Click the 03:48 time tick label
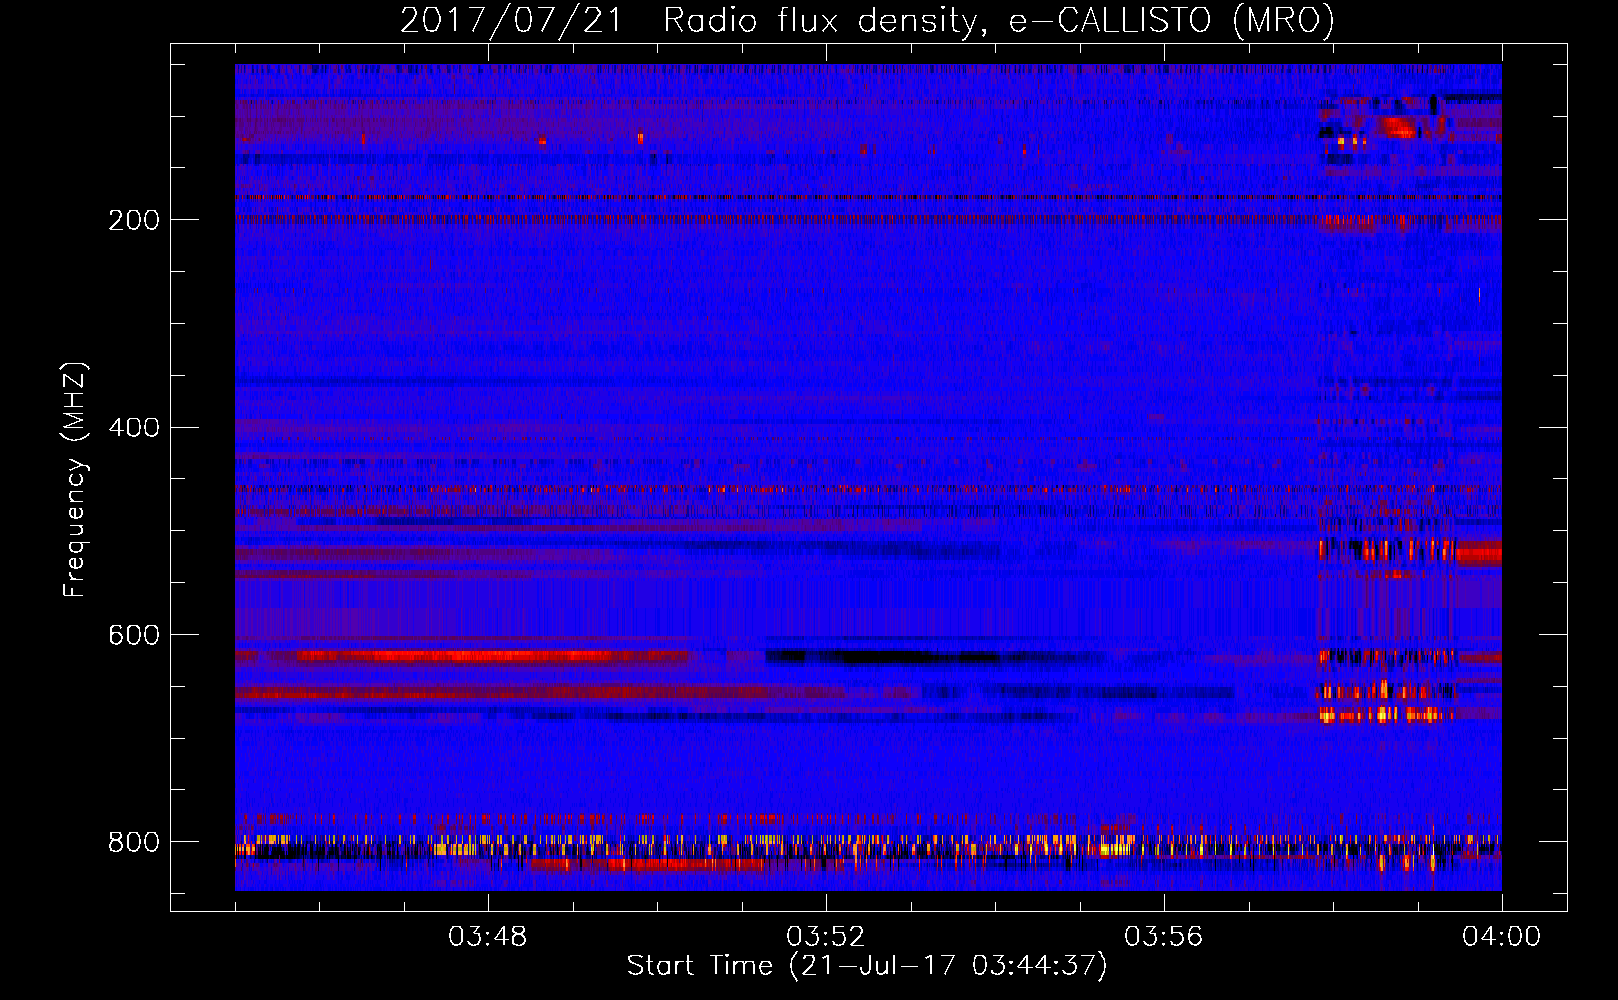The image size is (1618, 1000). click(x=487, y=937)
